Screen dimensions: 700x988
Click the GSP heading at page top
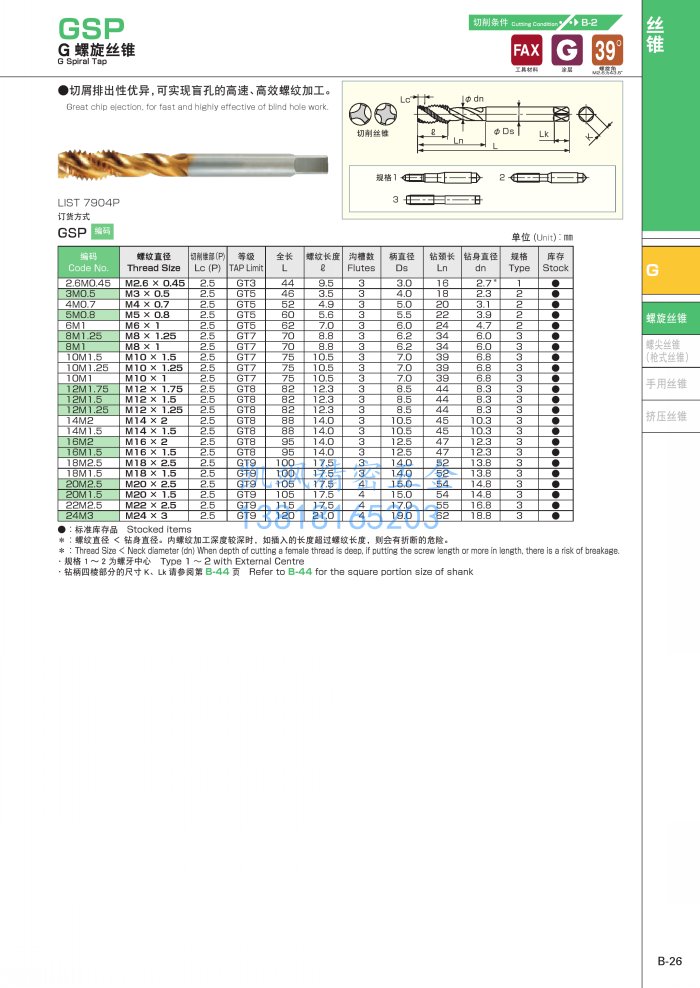point(91,29)
